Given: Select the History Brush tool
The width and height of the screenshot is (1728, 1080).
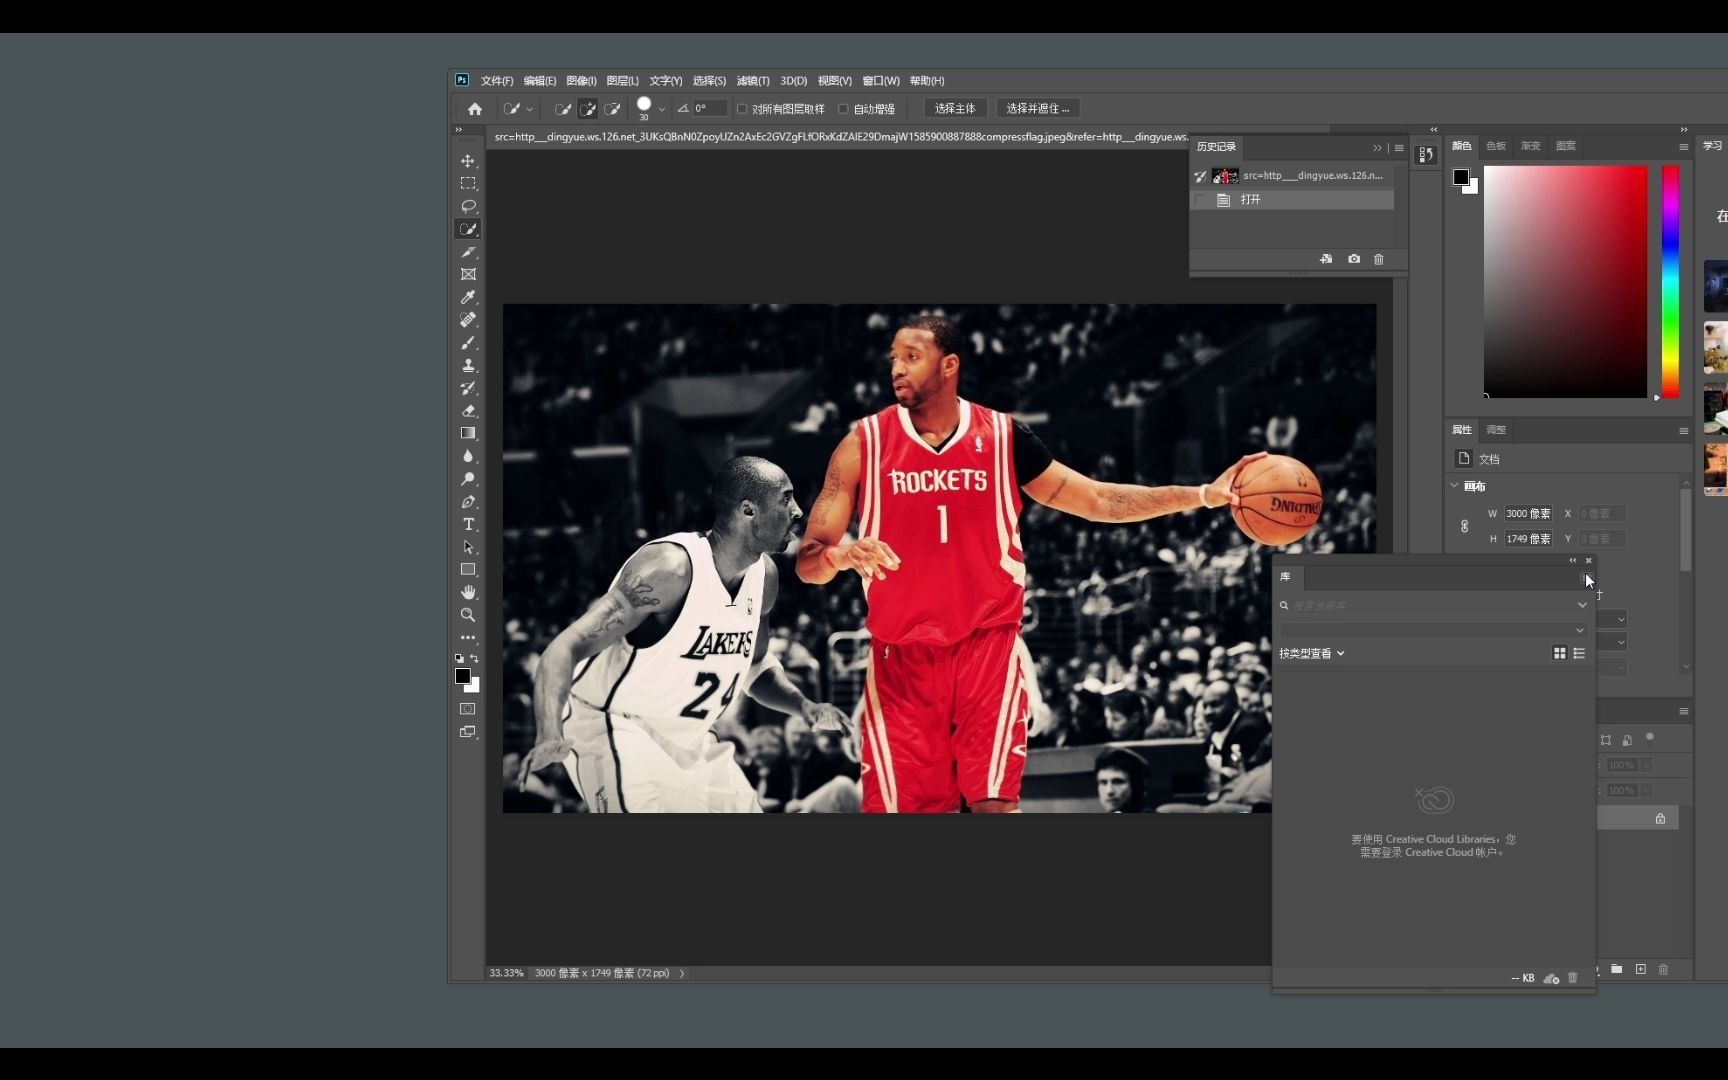Looking at the screenshot, I should coord(468,388).
